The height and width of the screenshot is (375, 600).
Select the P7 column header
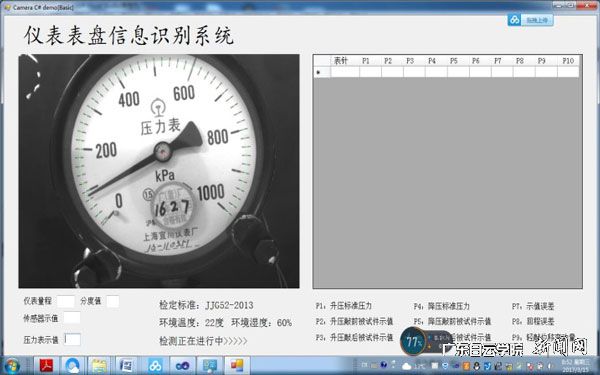[x=502, y=60]
